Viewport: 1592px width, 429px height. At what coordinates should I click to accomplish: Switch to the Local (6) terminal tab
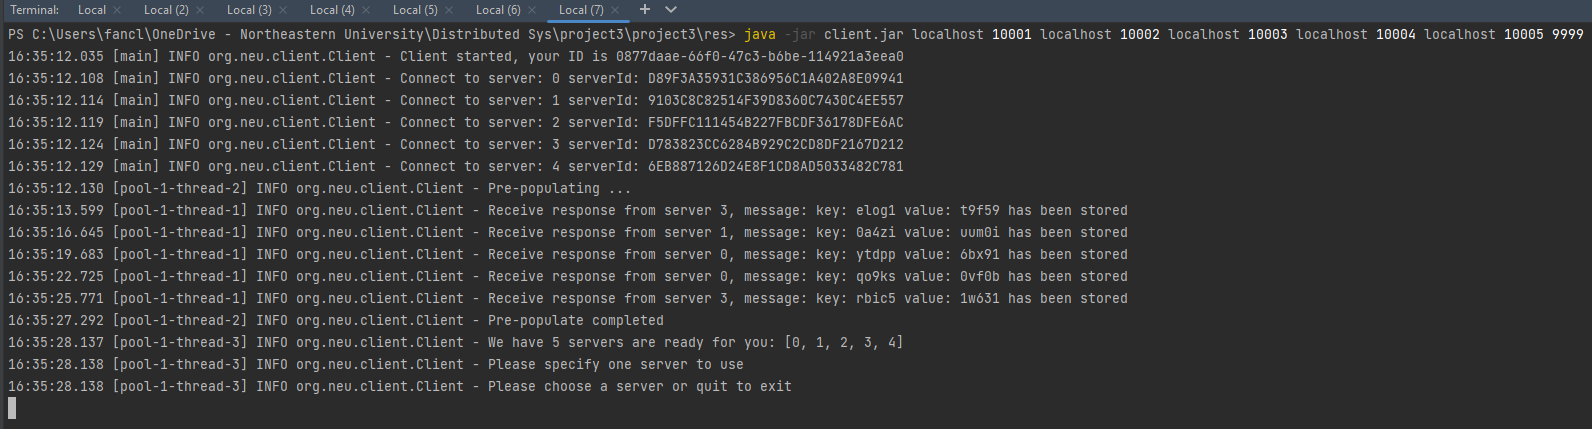498,10
